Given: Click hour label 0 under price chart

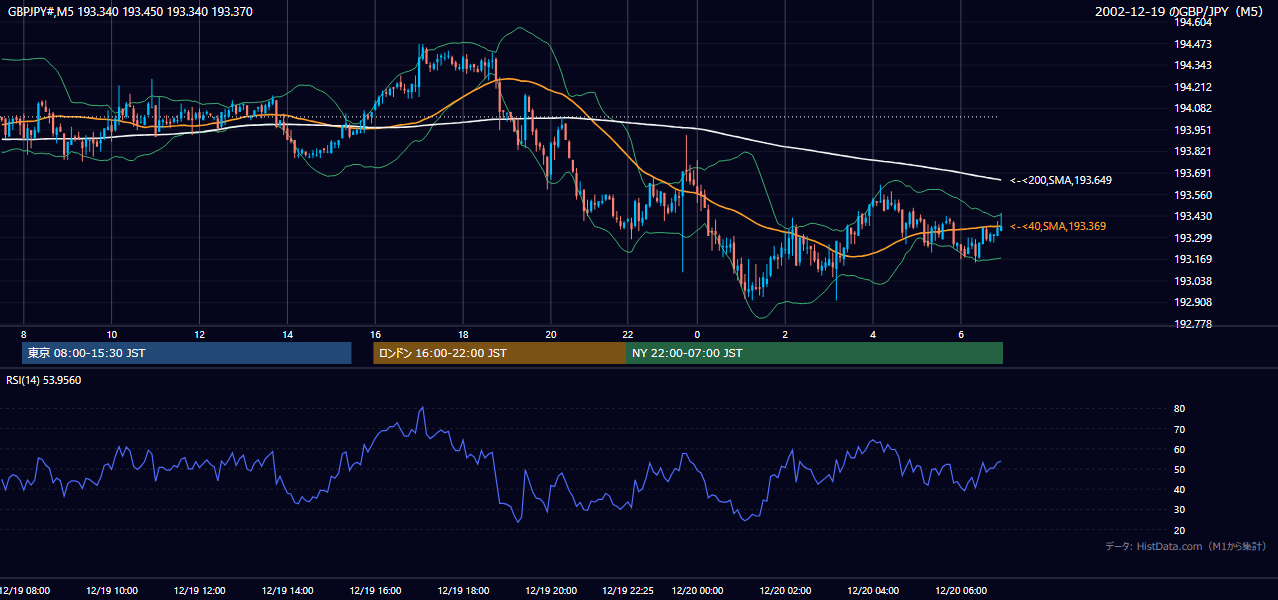Looking at the screenshot, I should [x=697, y=334].
